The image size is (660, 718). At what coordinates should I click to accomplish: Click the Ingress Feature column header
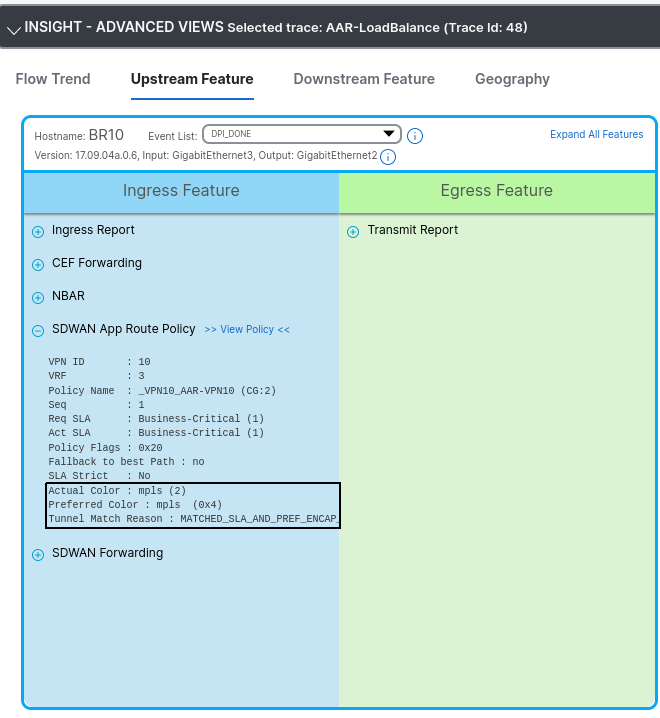tap(181, 191)
